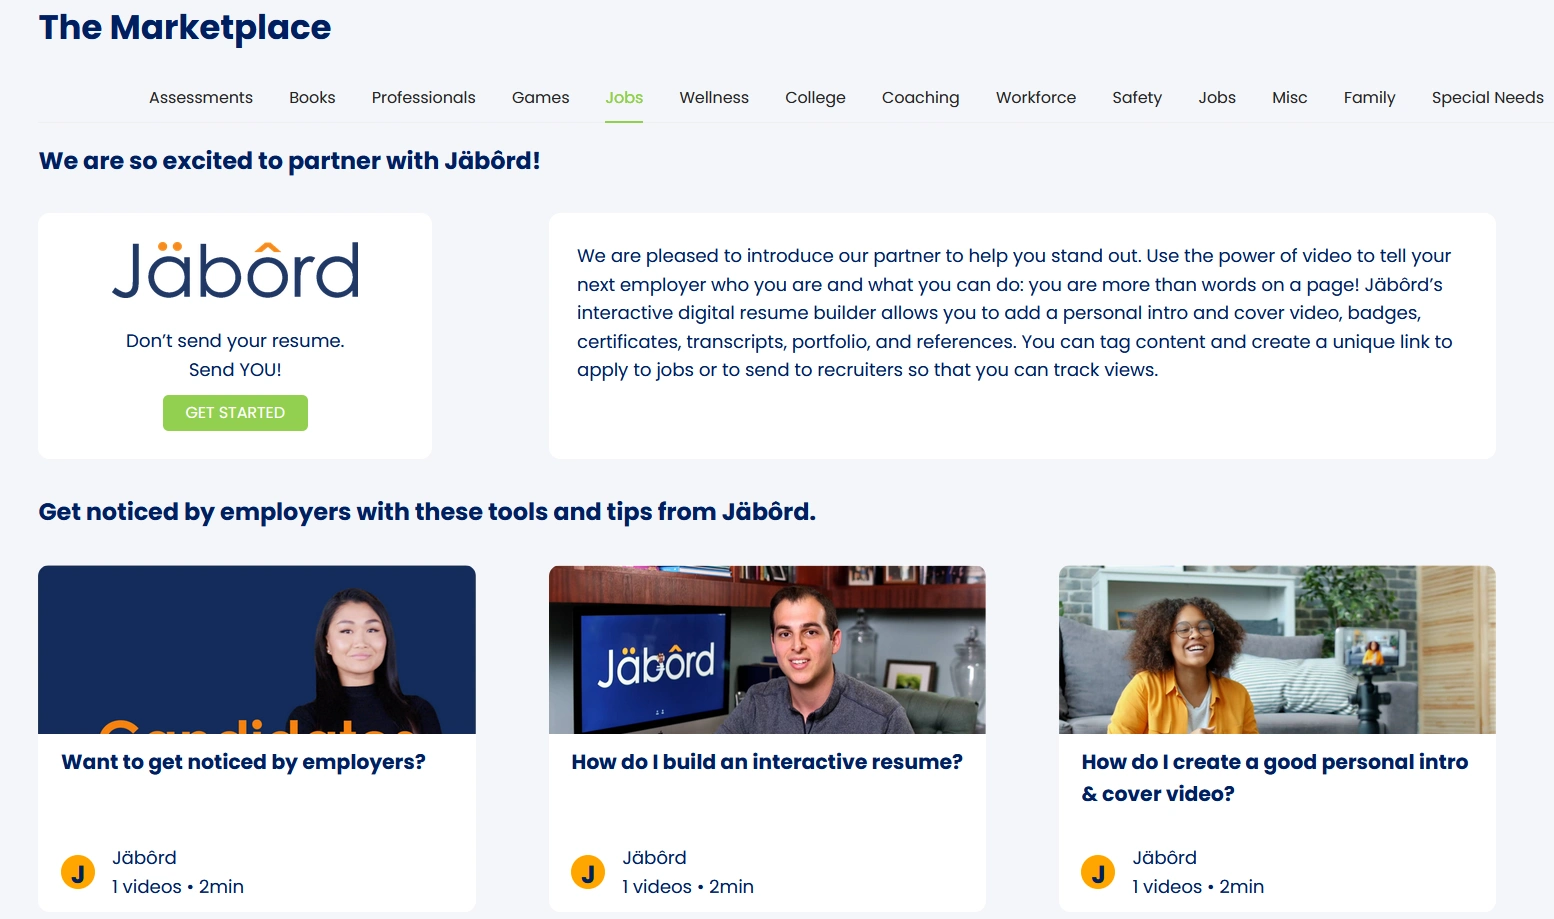The height and width of the screenshot is (919, 1554).
Task: Open 'Want to get noticed by employers?' title link
Action: [244, 762]
